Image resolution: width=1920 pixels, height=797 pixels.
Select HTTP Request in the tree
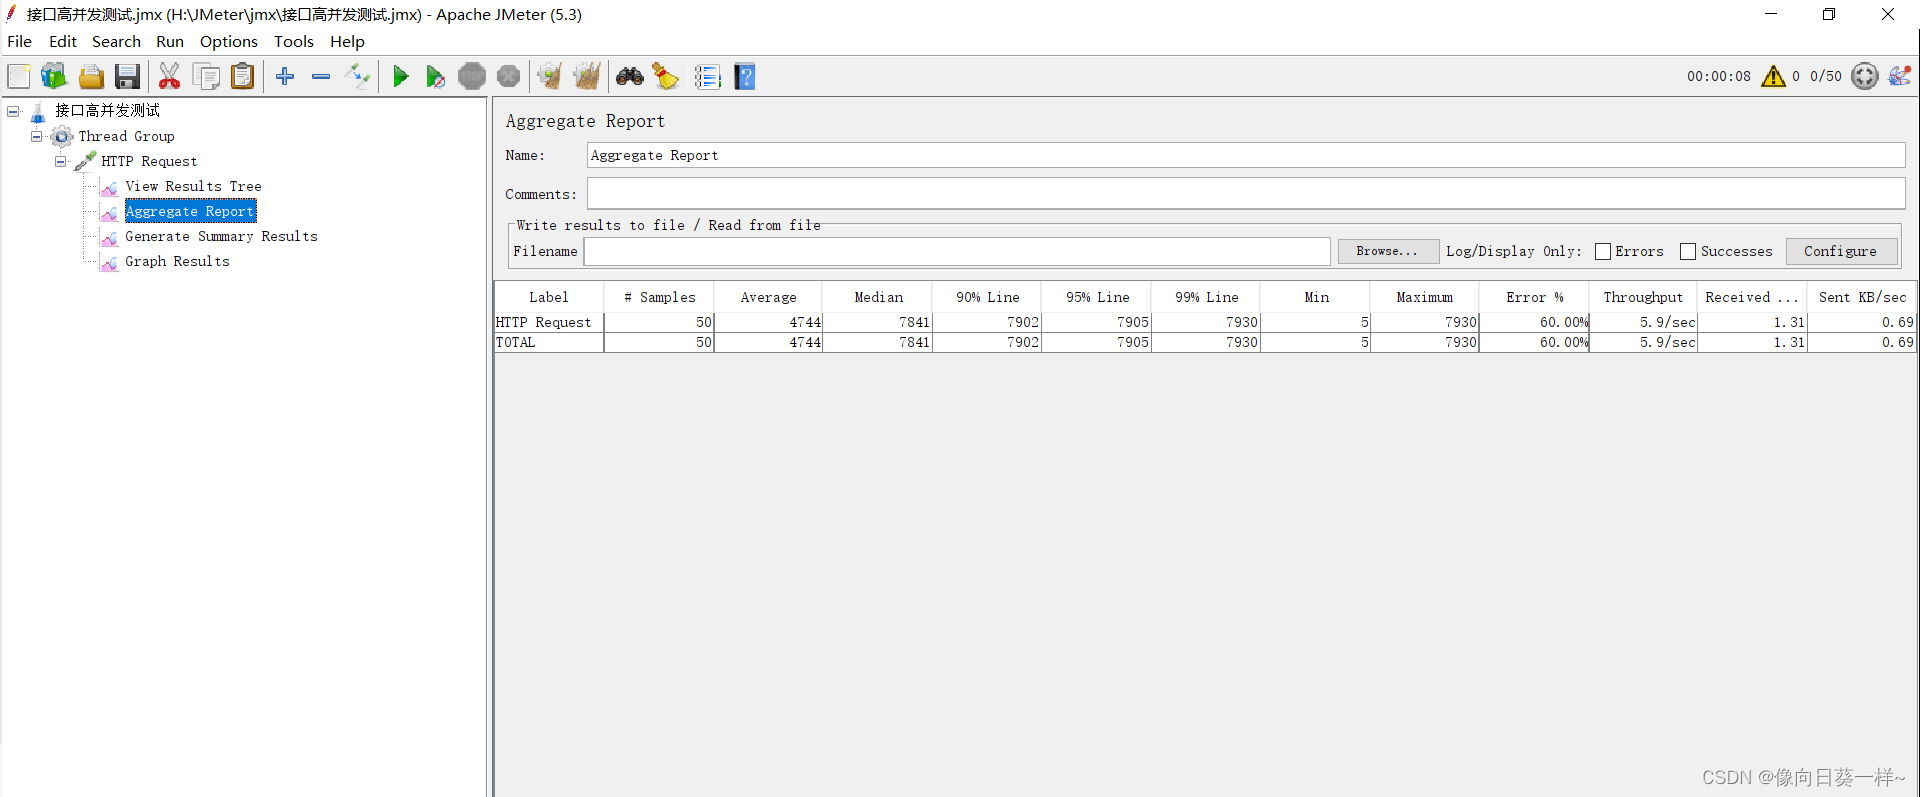149,161
